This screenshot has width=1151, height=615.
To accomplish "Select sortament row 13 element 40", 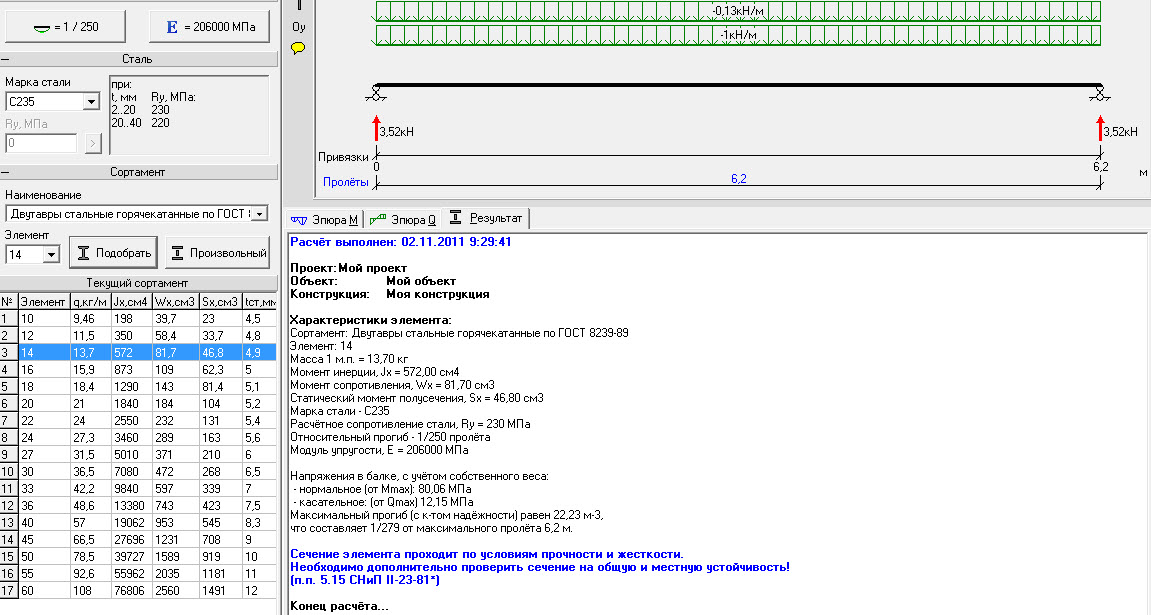I will coord(138,523).
